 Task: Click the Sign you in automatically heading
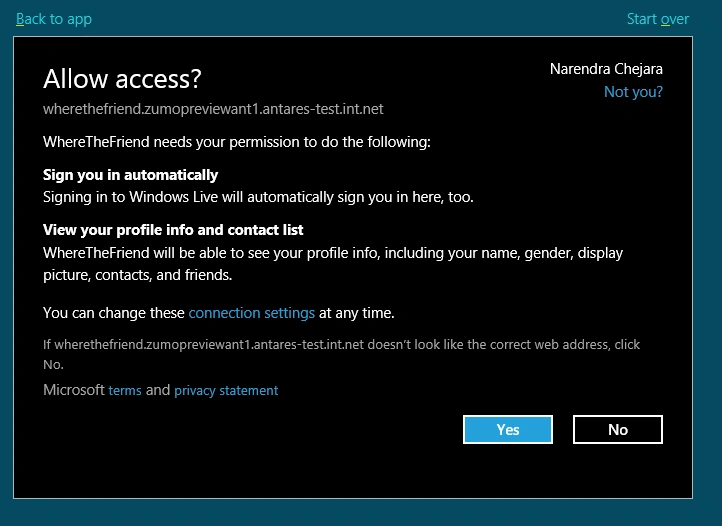(x=130, y=175)
